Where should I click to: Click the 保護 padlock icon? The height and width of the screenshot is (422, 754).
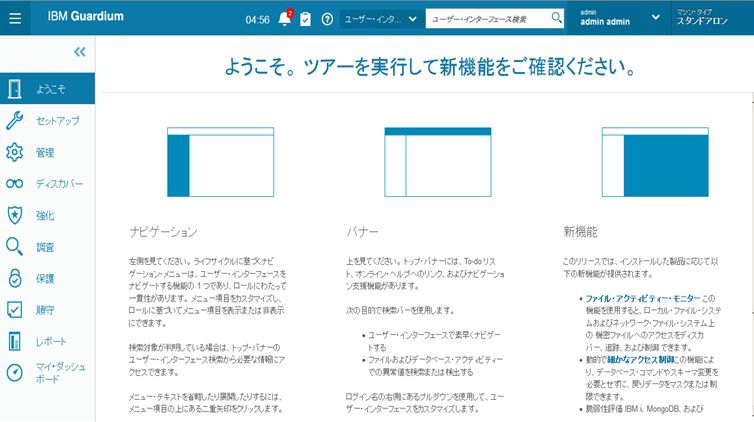[14, 278]
